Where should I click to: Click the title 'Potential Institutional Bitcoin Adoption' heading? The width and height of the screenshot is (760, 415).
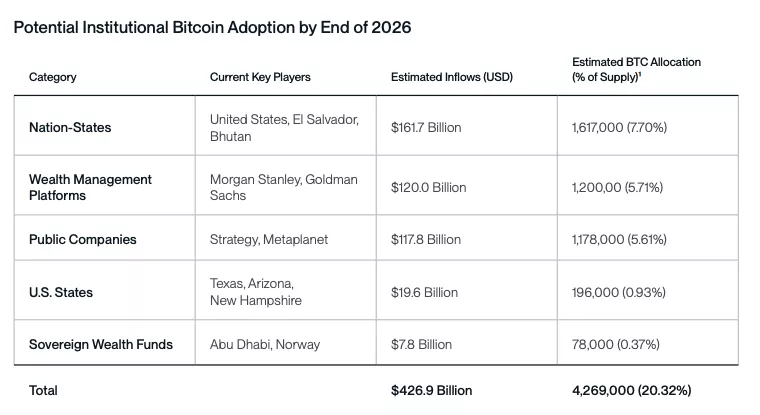[x=212, y=27]
